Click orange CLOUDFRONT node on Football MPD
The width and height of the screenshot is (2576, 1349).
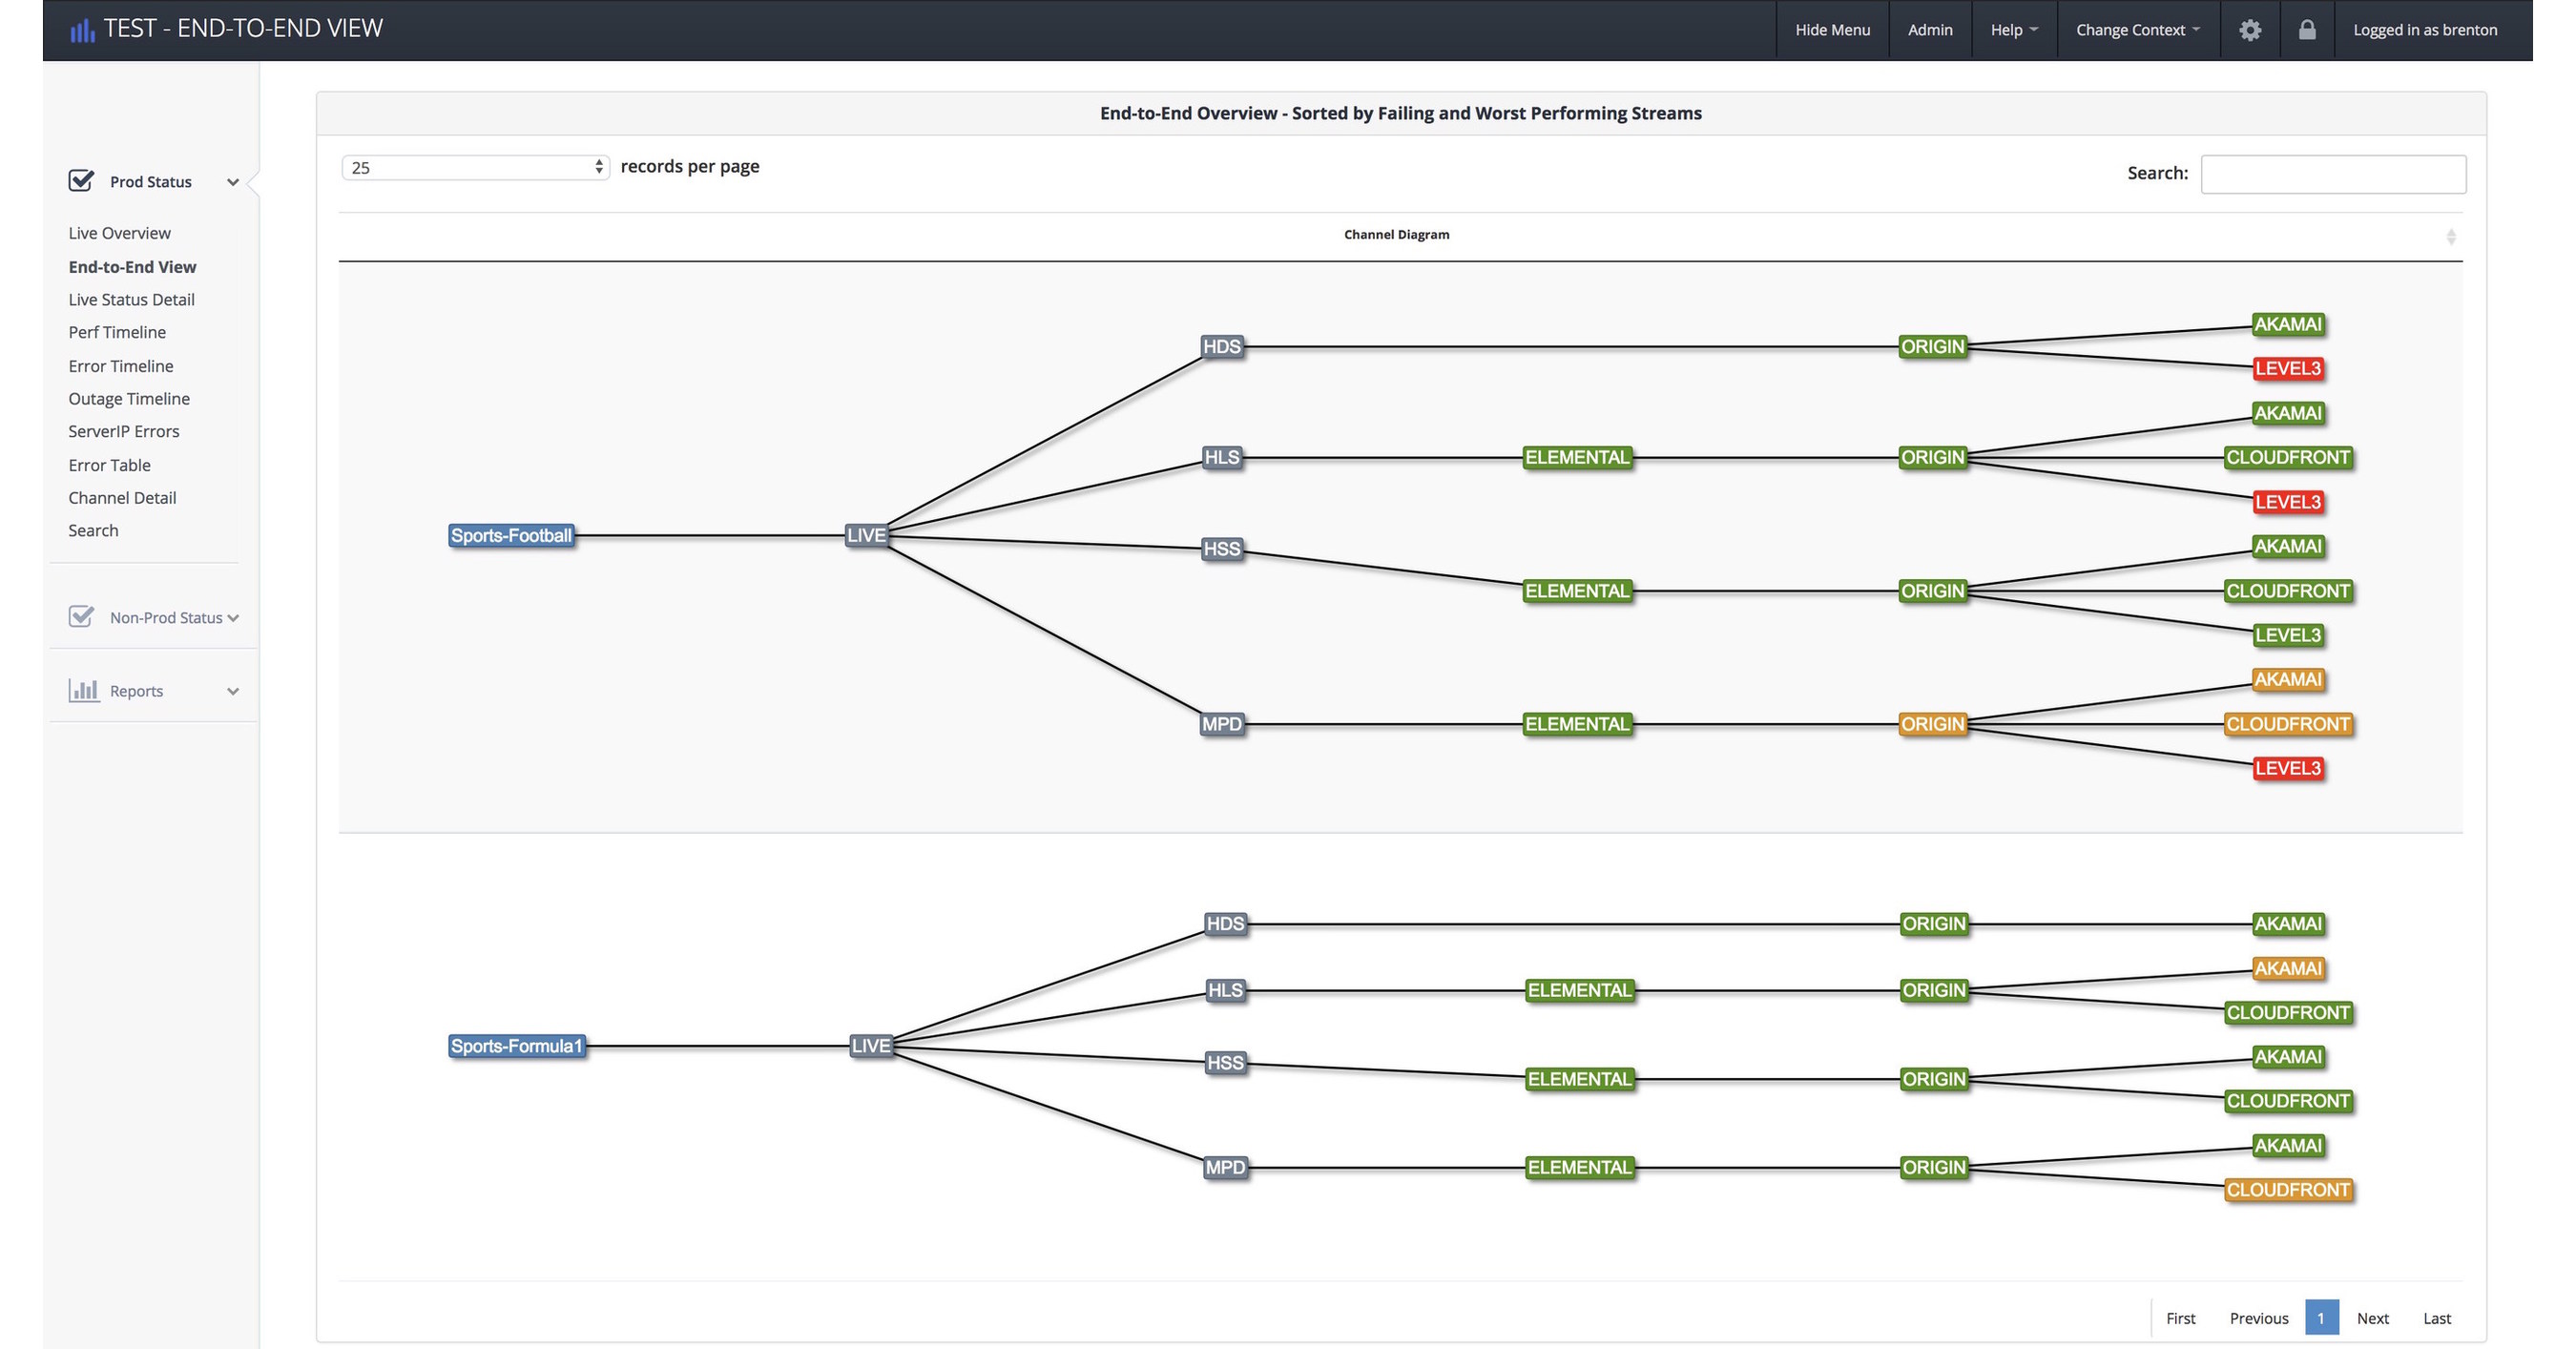tap(2288, 724)
